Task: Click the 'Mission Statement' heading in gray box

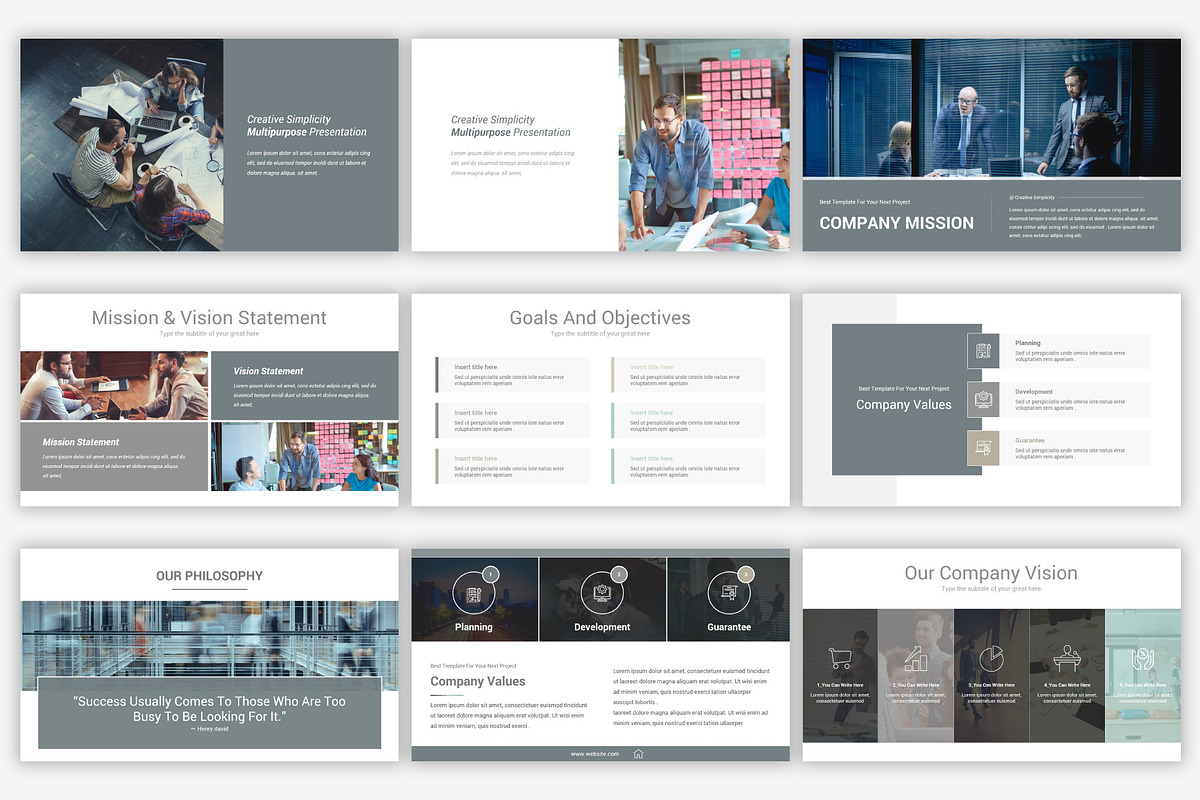Action: pyautogui.click(x=81, y=442)
